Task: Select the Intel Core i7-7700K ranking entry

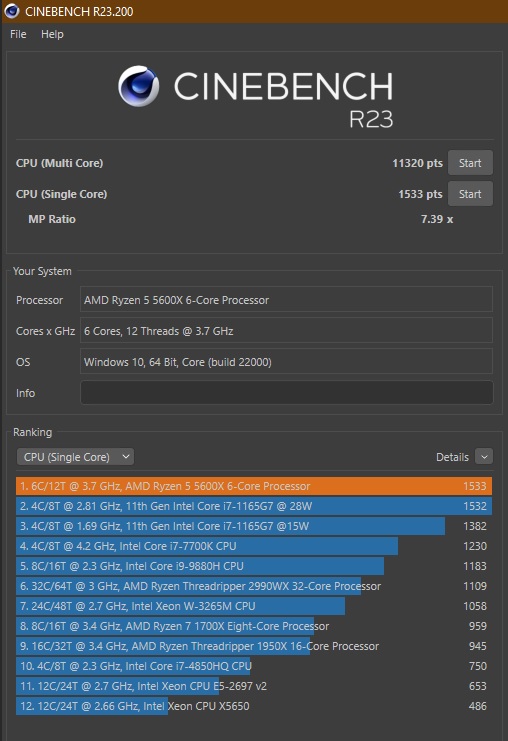Action: tap(254, 546)
